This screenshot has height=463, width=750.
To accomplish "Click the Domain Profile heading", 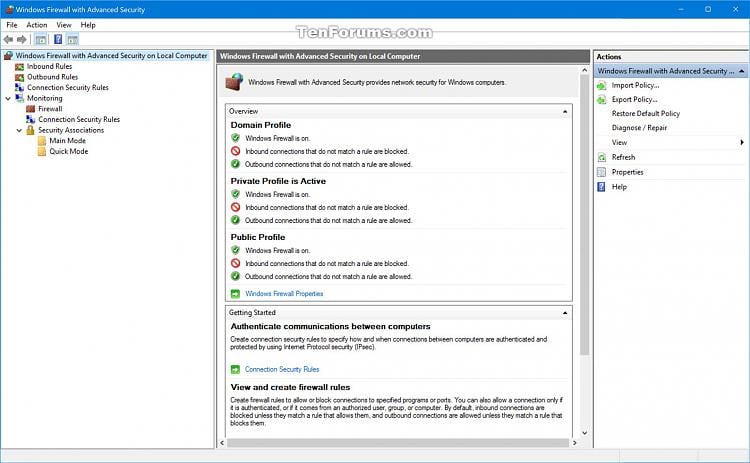I will [x=260, y=125].
